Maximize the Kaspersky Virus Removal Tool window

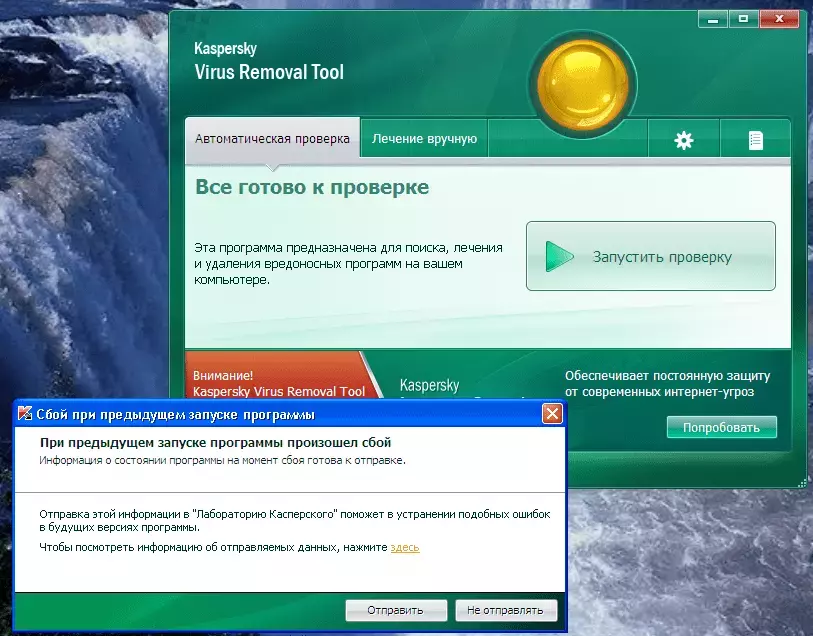click(x=744, y=19)
